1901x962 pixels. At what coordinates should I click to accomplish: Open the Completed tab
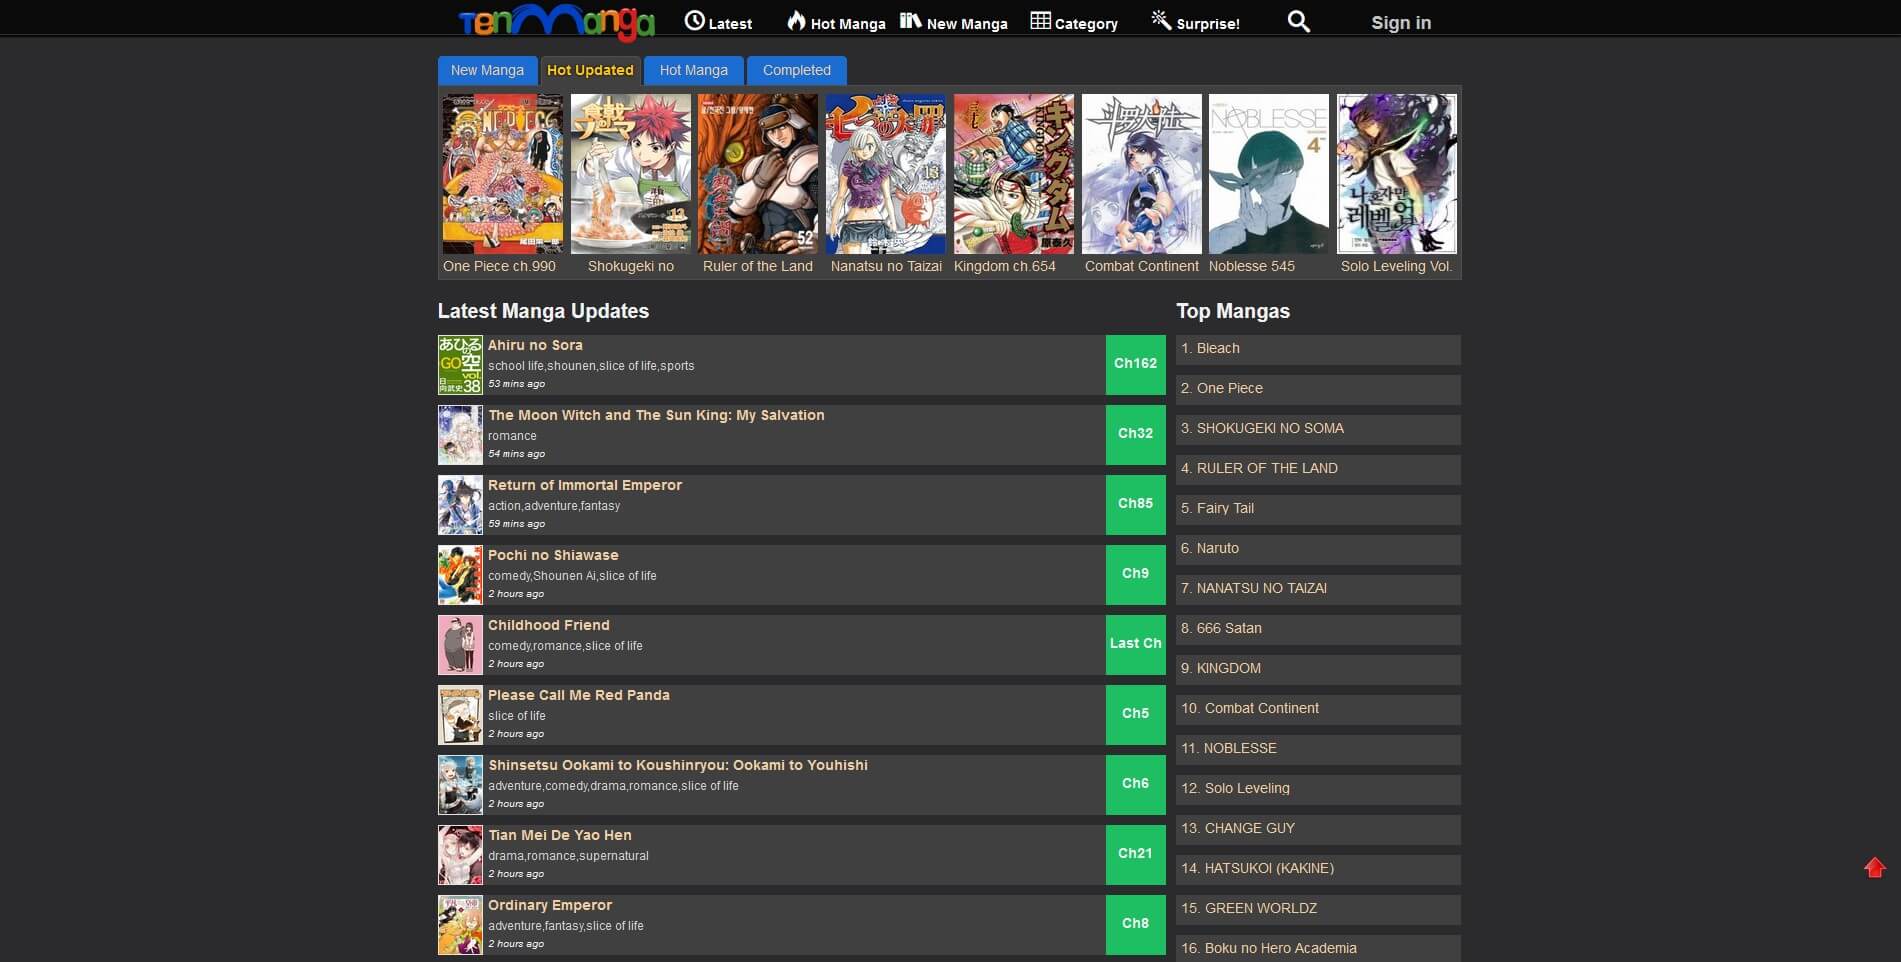(x=797, y=70)
